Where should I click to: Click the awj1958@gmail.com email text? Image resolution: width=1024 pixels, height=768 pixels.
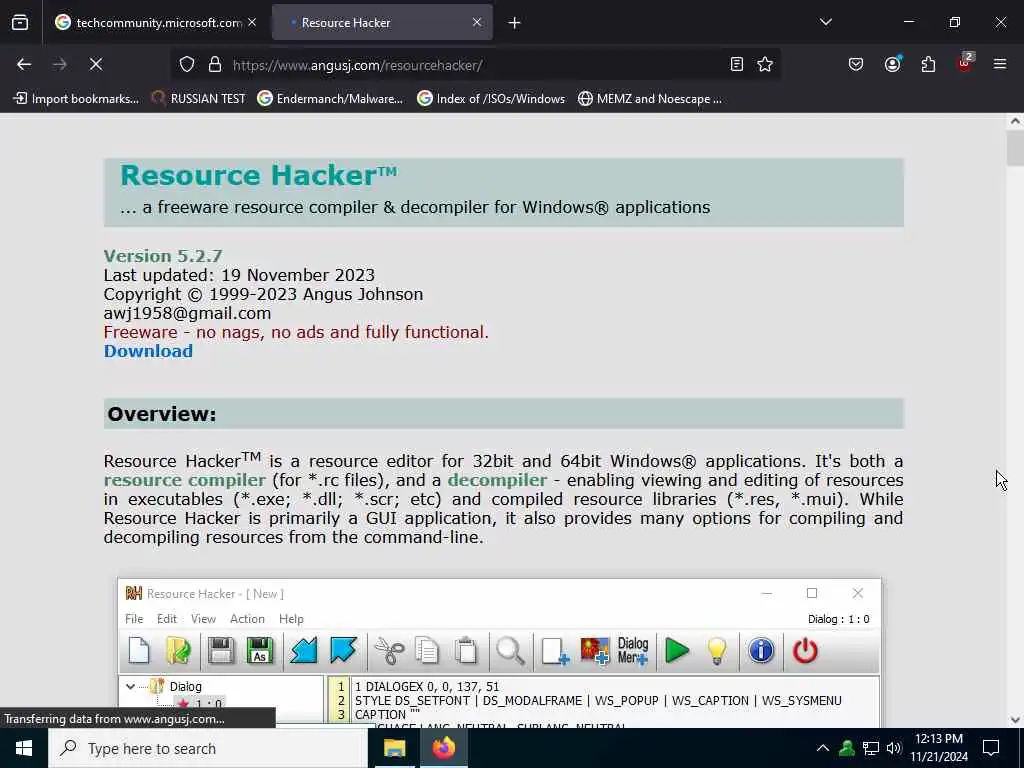187,313
